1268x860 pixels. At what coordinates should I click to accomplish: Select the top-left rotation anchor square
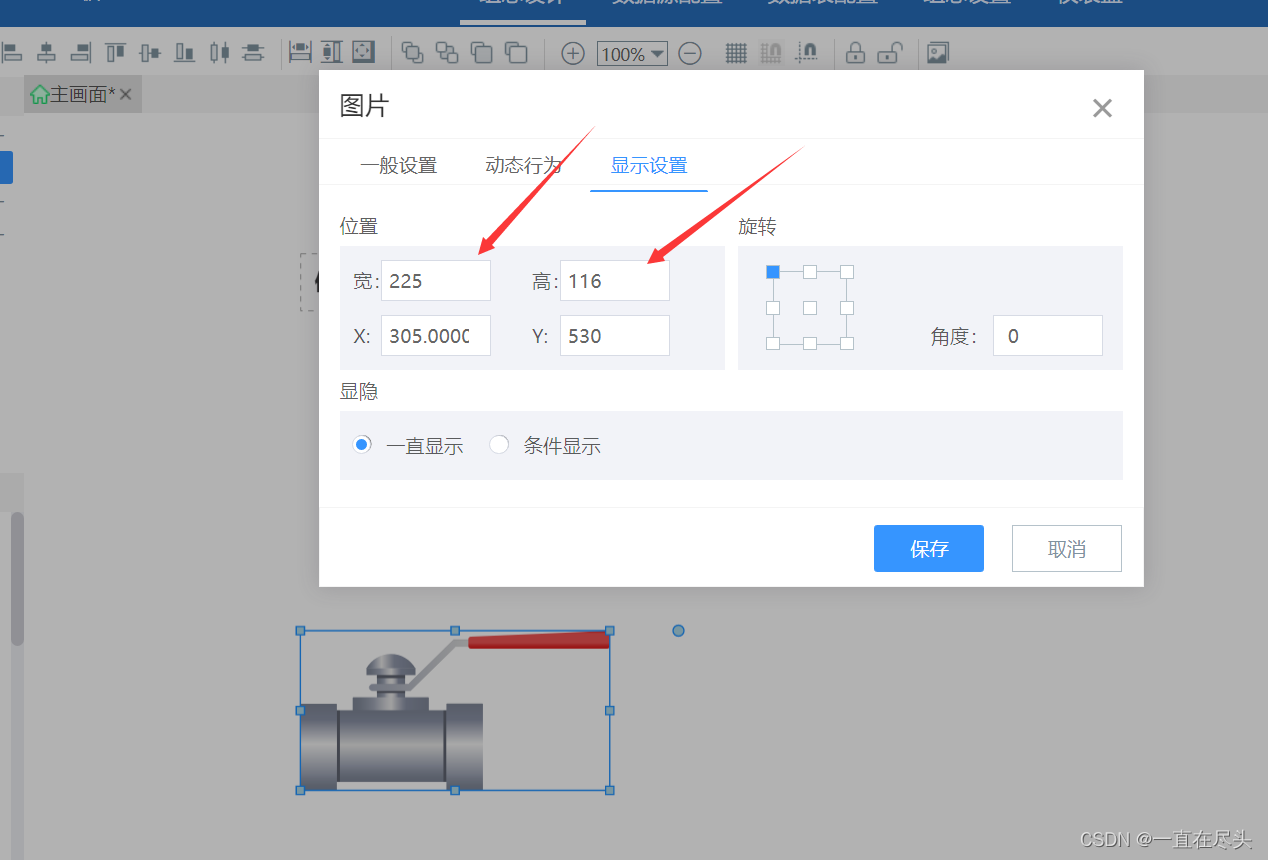coord(772,271)
